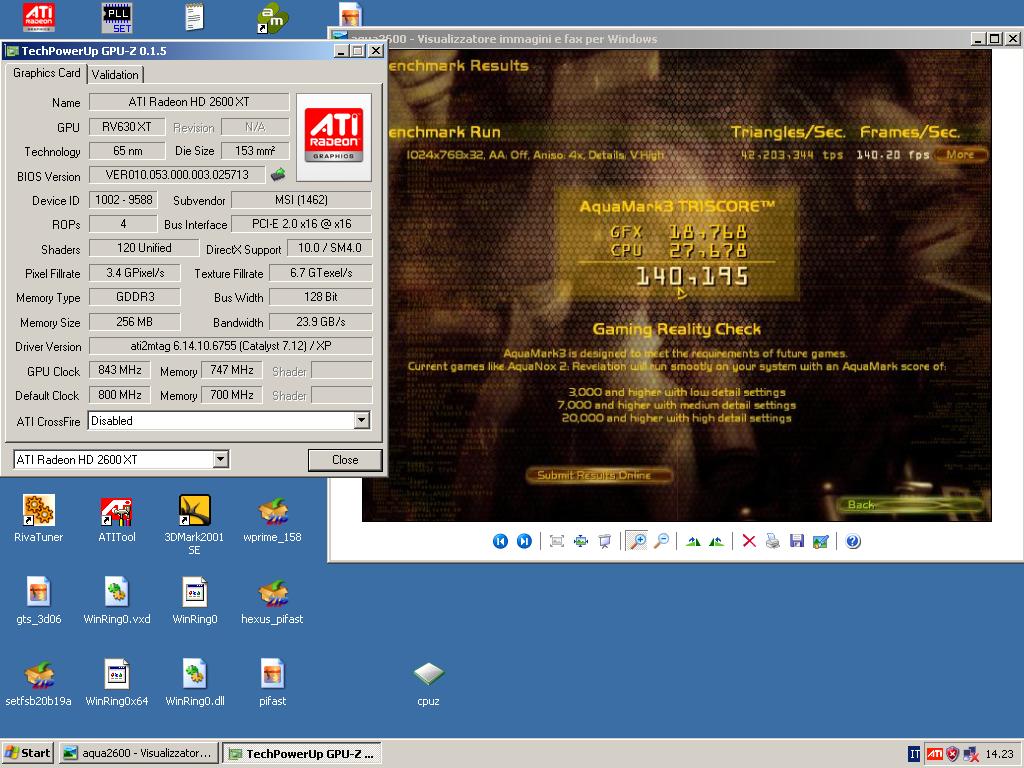Click Bandwidth 23.9 GB/s field
This screenshot has width=1024, height=768.
321,322
